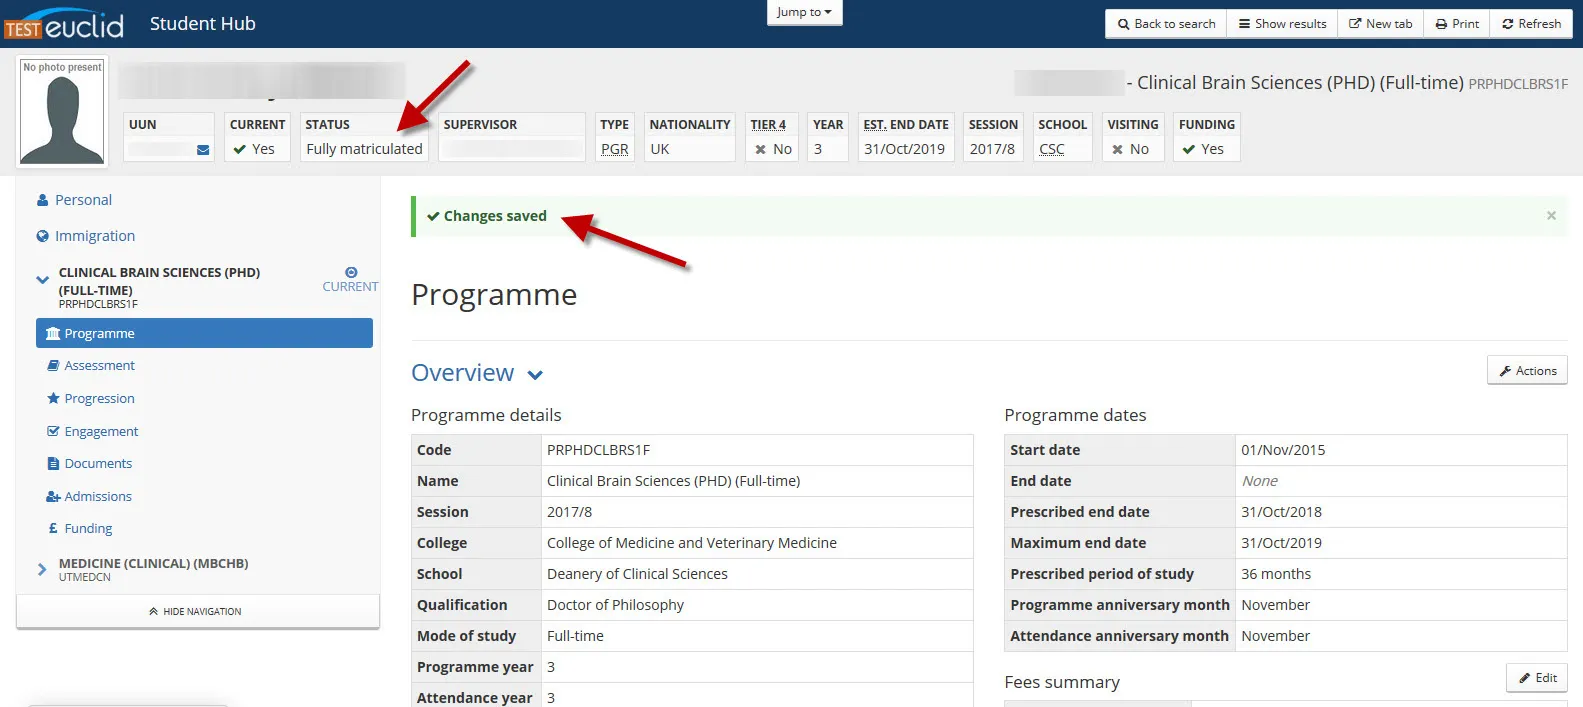Image resolution: width=1583 pixels, height=707 pixels.
Task: Collapse the Overview section chevron
Action: click(x=535, y=375)
